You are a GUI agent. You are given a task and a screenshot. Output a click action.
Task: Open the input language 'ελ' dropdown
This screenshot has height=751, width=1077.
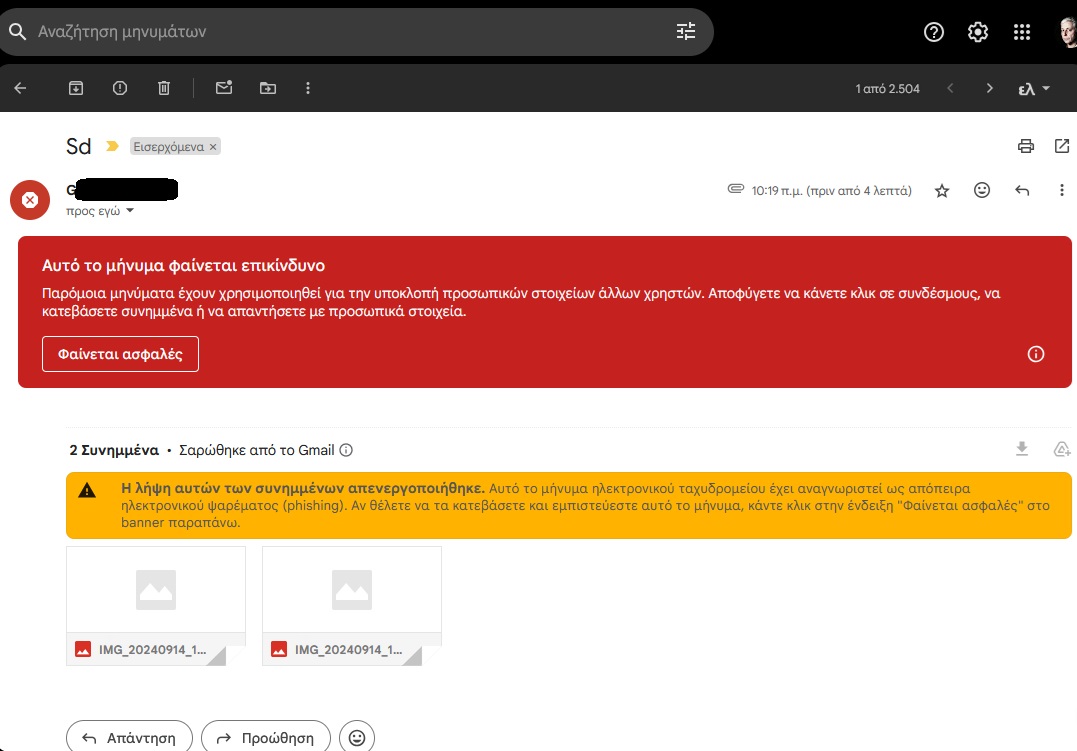(x=1034, y=88)
